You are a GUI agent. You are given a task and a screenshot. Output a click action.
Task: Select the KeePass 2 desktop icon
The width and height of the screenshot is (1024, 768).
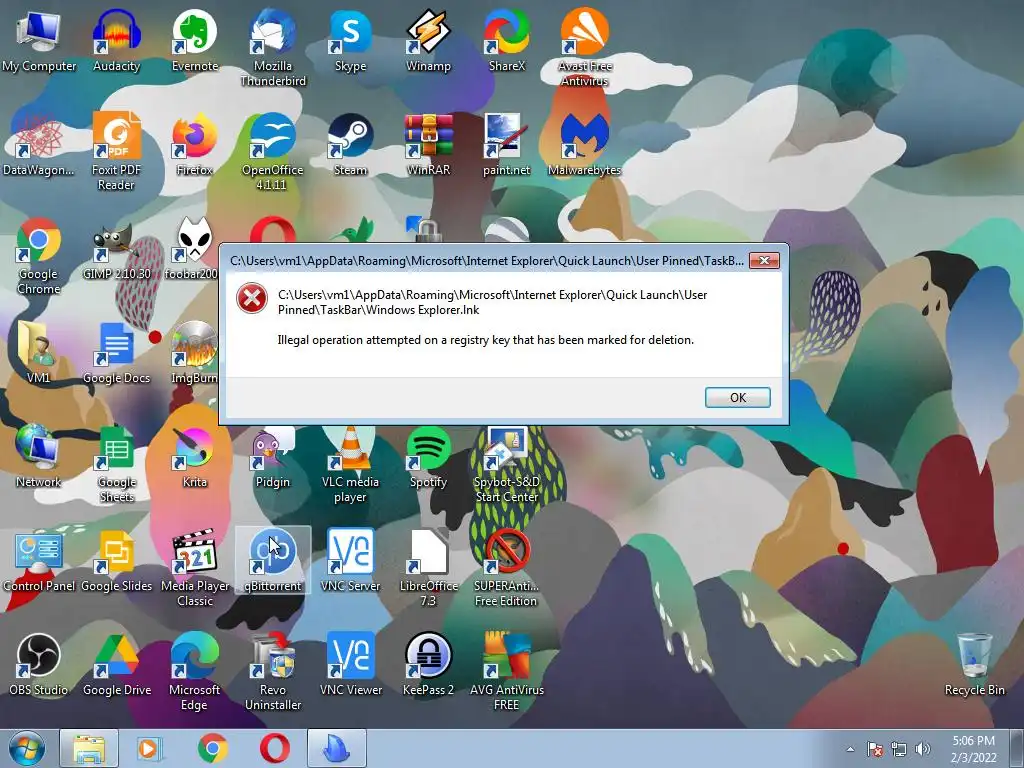coord(428,664)
